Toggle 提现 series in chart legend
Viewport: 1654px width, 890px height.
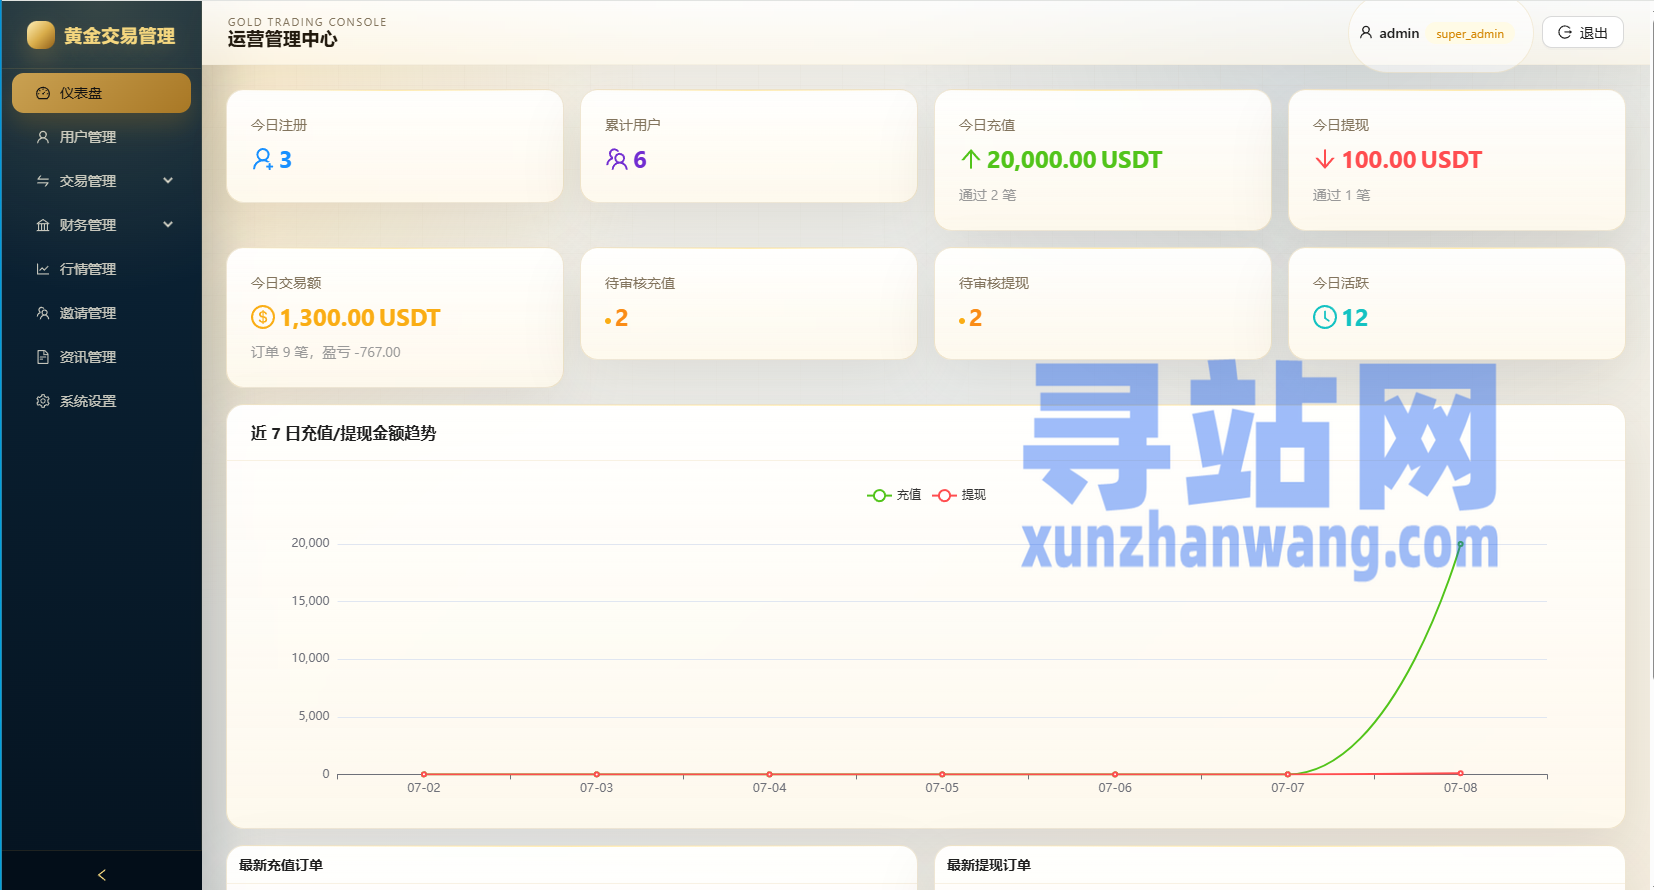959,495
